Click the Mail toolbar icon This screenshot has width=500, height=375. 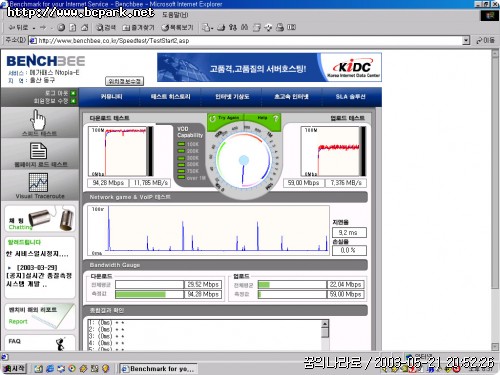[206, 28]
